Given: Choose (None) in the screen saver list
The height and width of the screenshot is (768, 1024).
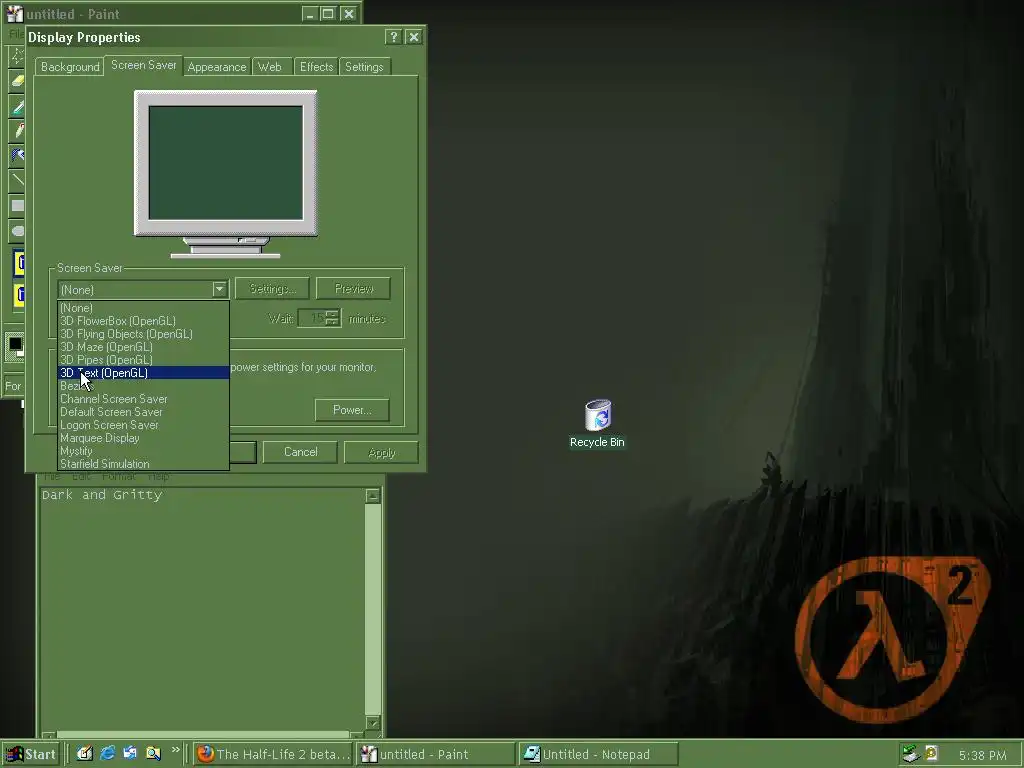Looking at the screenshot, I should click(144, 308).
